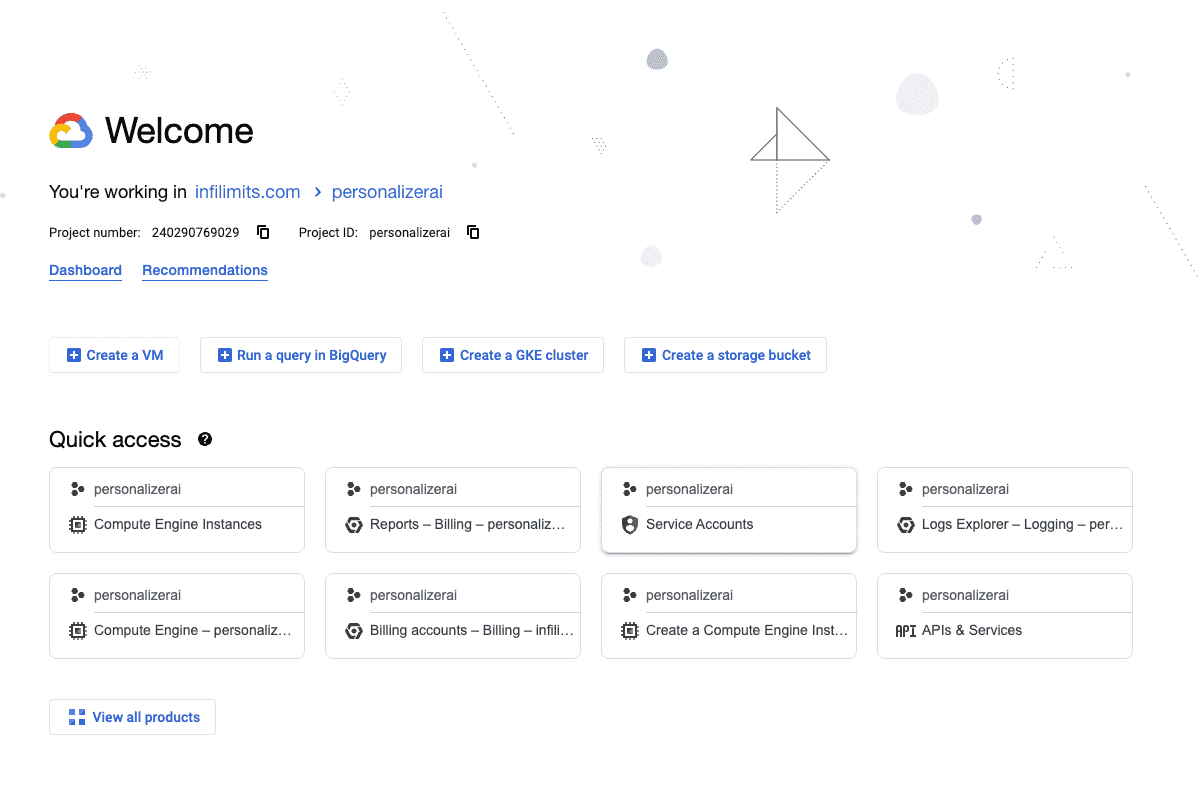Click the APIs & Services icon

coord(906,630)
